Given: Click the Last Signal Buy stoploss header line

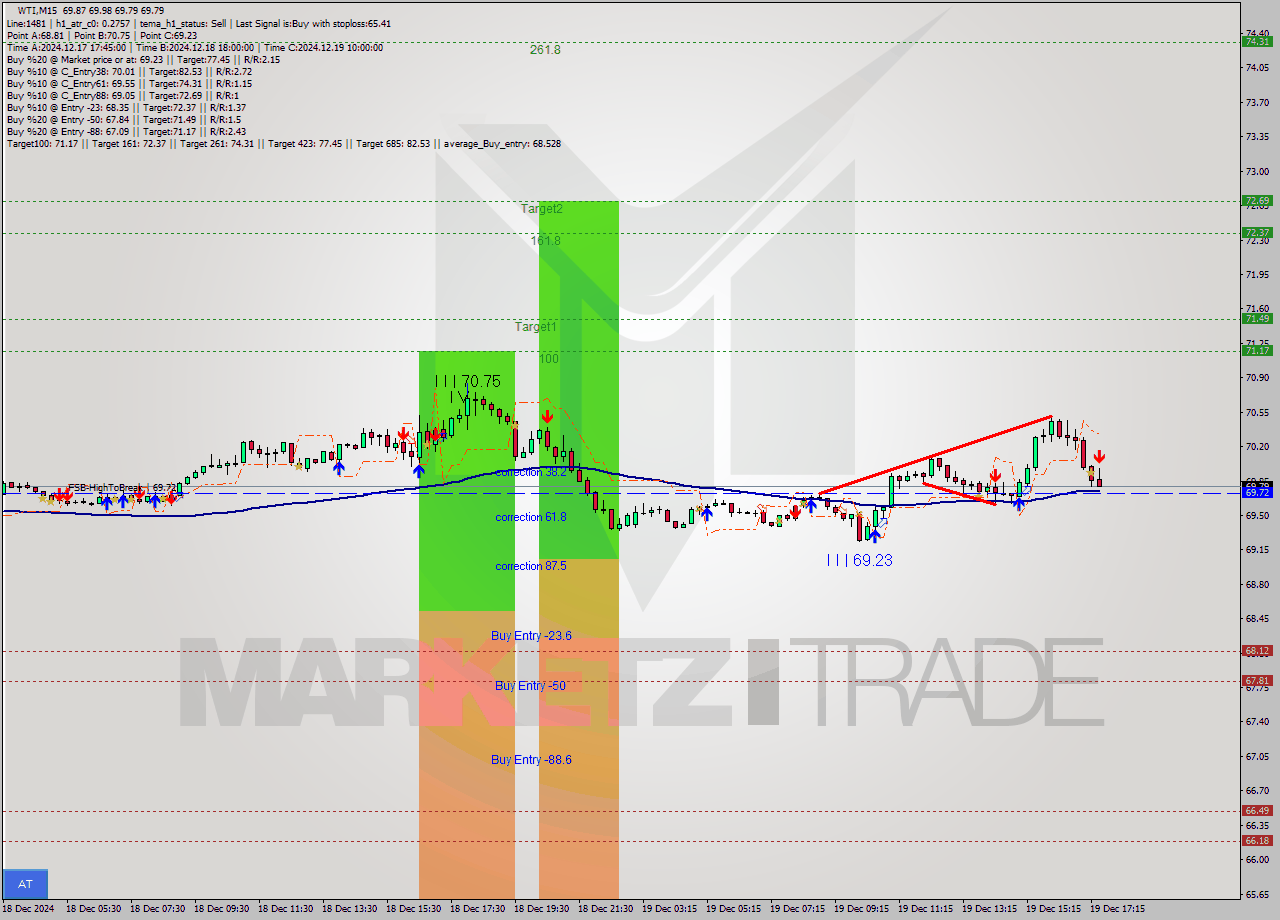Looking at the screenshot, I should [199, 23].
